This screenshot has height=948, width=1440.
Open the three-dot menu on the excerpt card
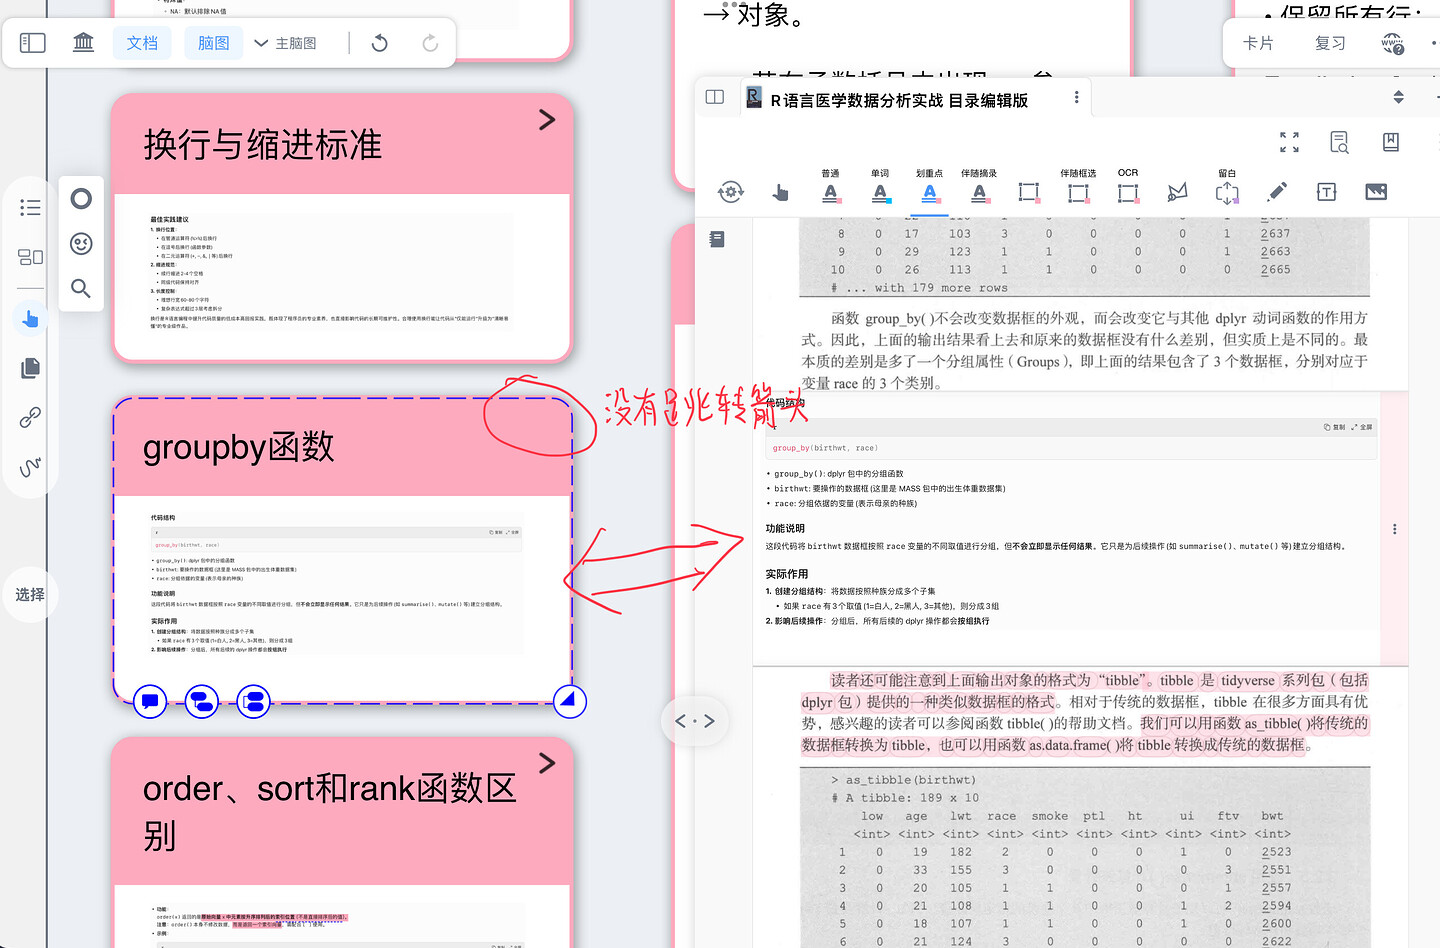point(1395,529)
